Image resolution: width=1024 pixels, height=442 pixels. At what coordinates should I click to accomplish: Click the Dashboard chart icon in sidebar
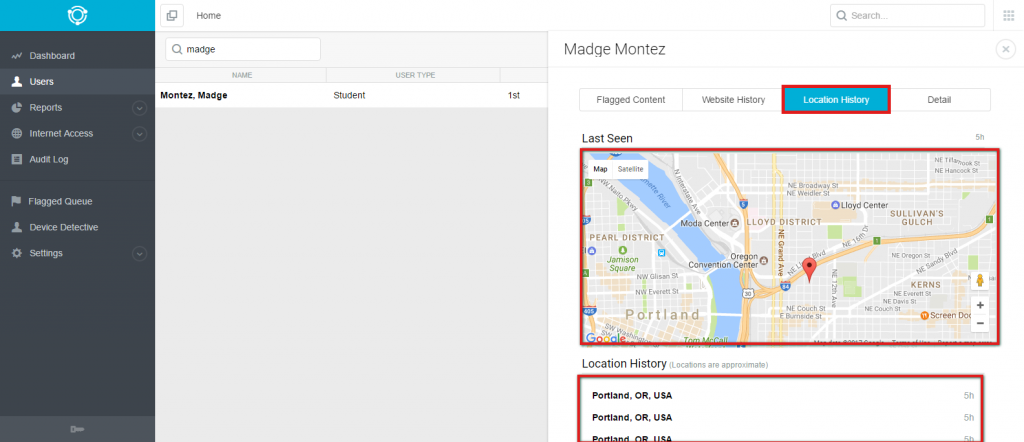pyautogui.click(x=17, y=56)
